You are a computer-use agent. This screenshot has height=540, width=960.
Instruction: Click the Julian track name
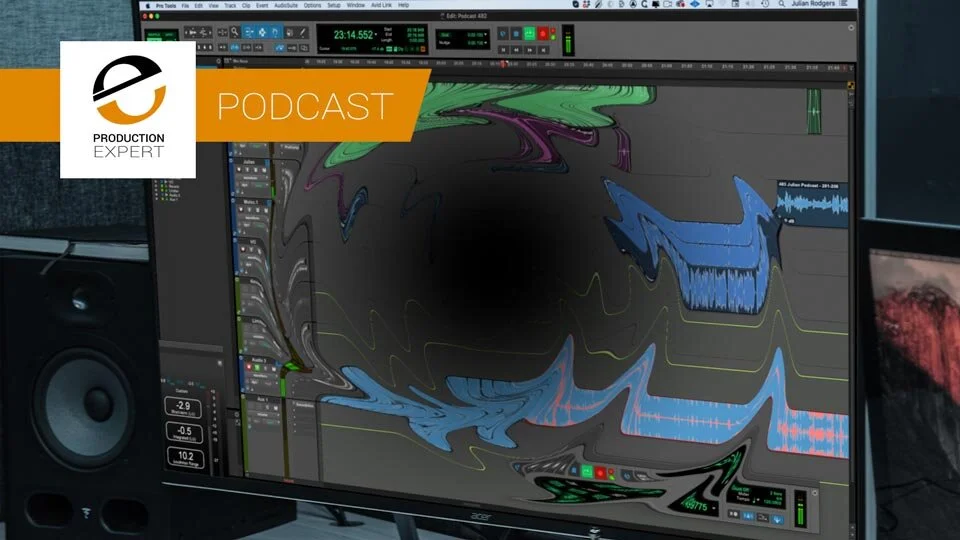pyautogui.click(x=249, y=162)
